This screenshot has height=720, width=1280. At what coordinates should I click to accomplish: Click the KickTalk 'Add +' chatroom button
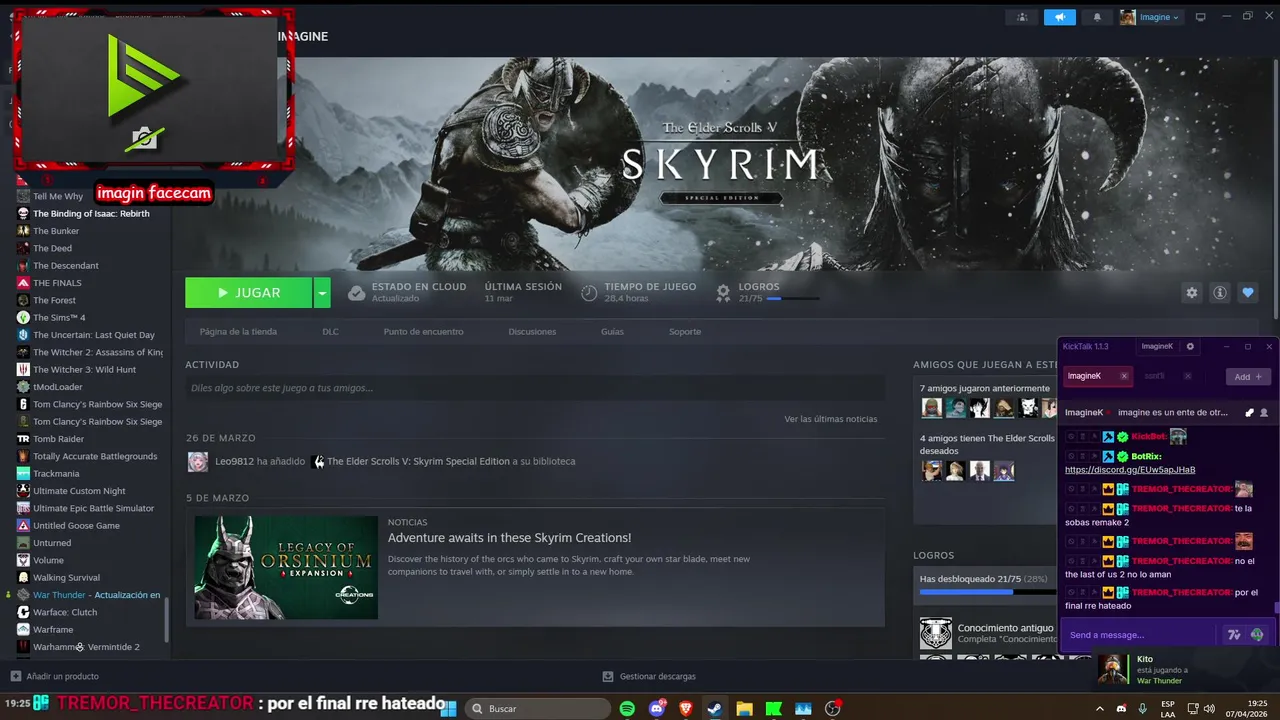[x=1248, y=377]
